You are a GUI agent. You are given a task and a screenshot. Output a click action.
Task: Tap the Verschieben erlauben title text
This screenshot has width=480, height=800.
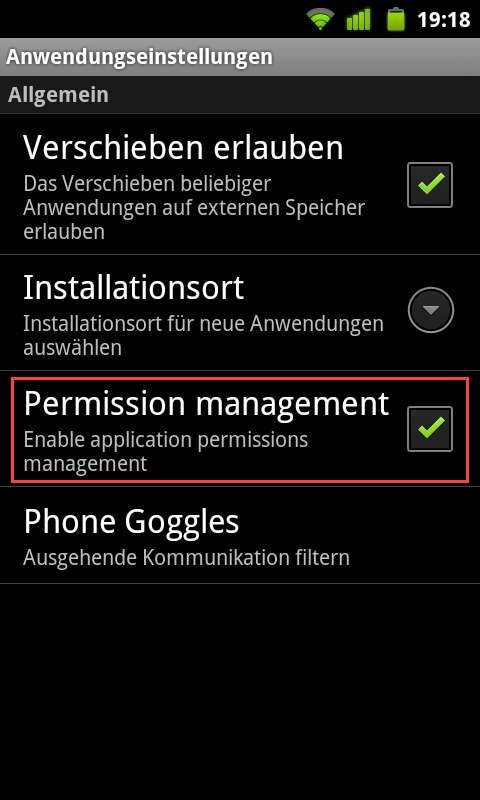click(x=183, y=148)
